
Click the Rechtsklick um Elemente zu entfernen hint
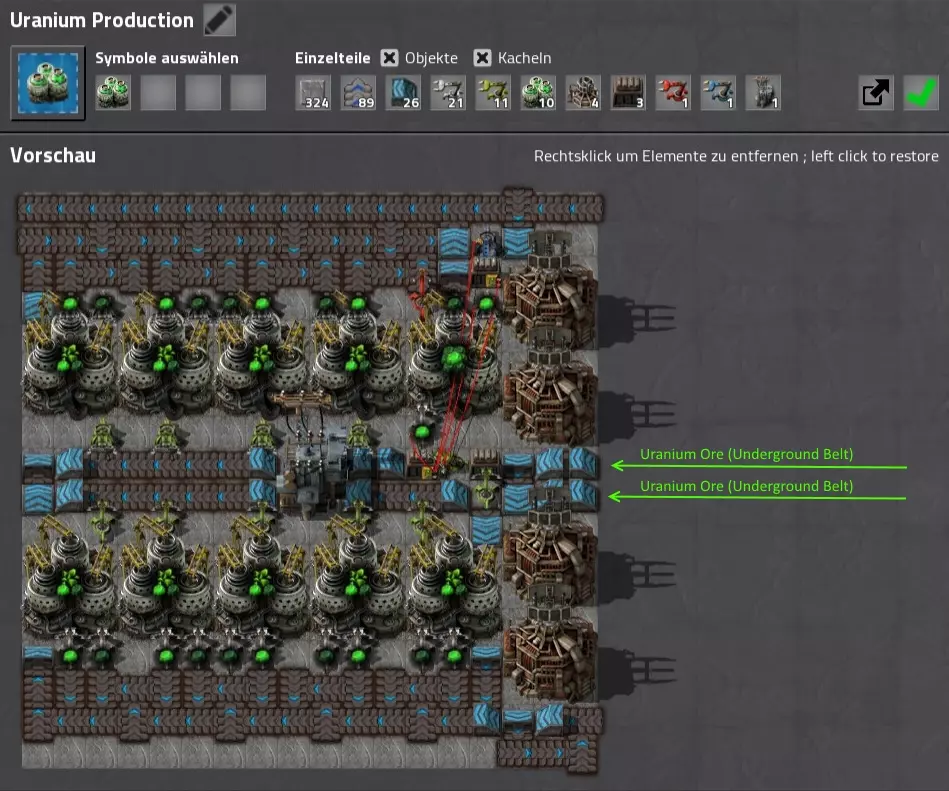736,156
